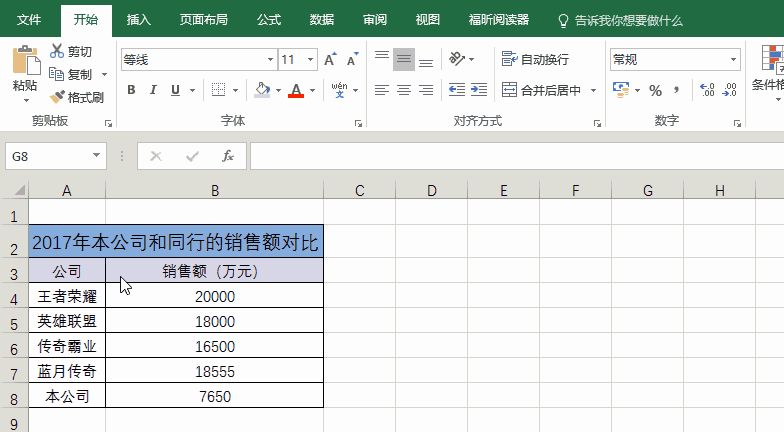Screen dimensions: 784x432
Task: Click the borders icon
Action: [218, 90]
